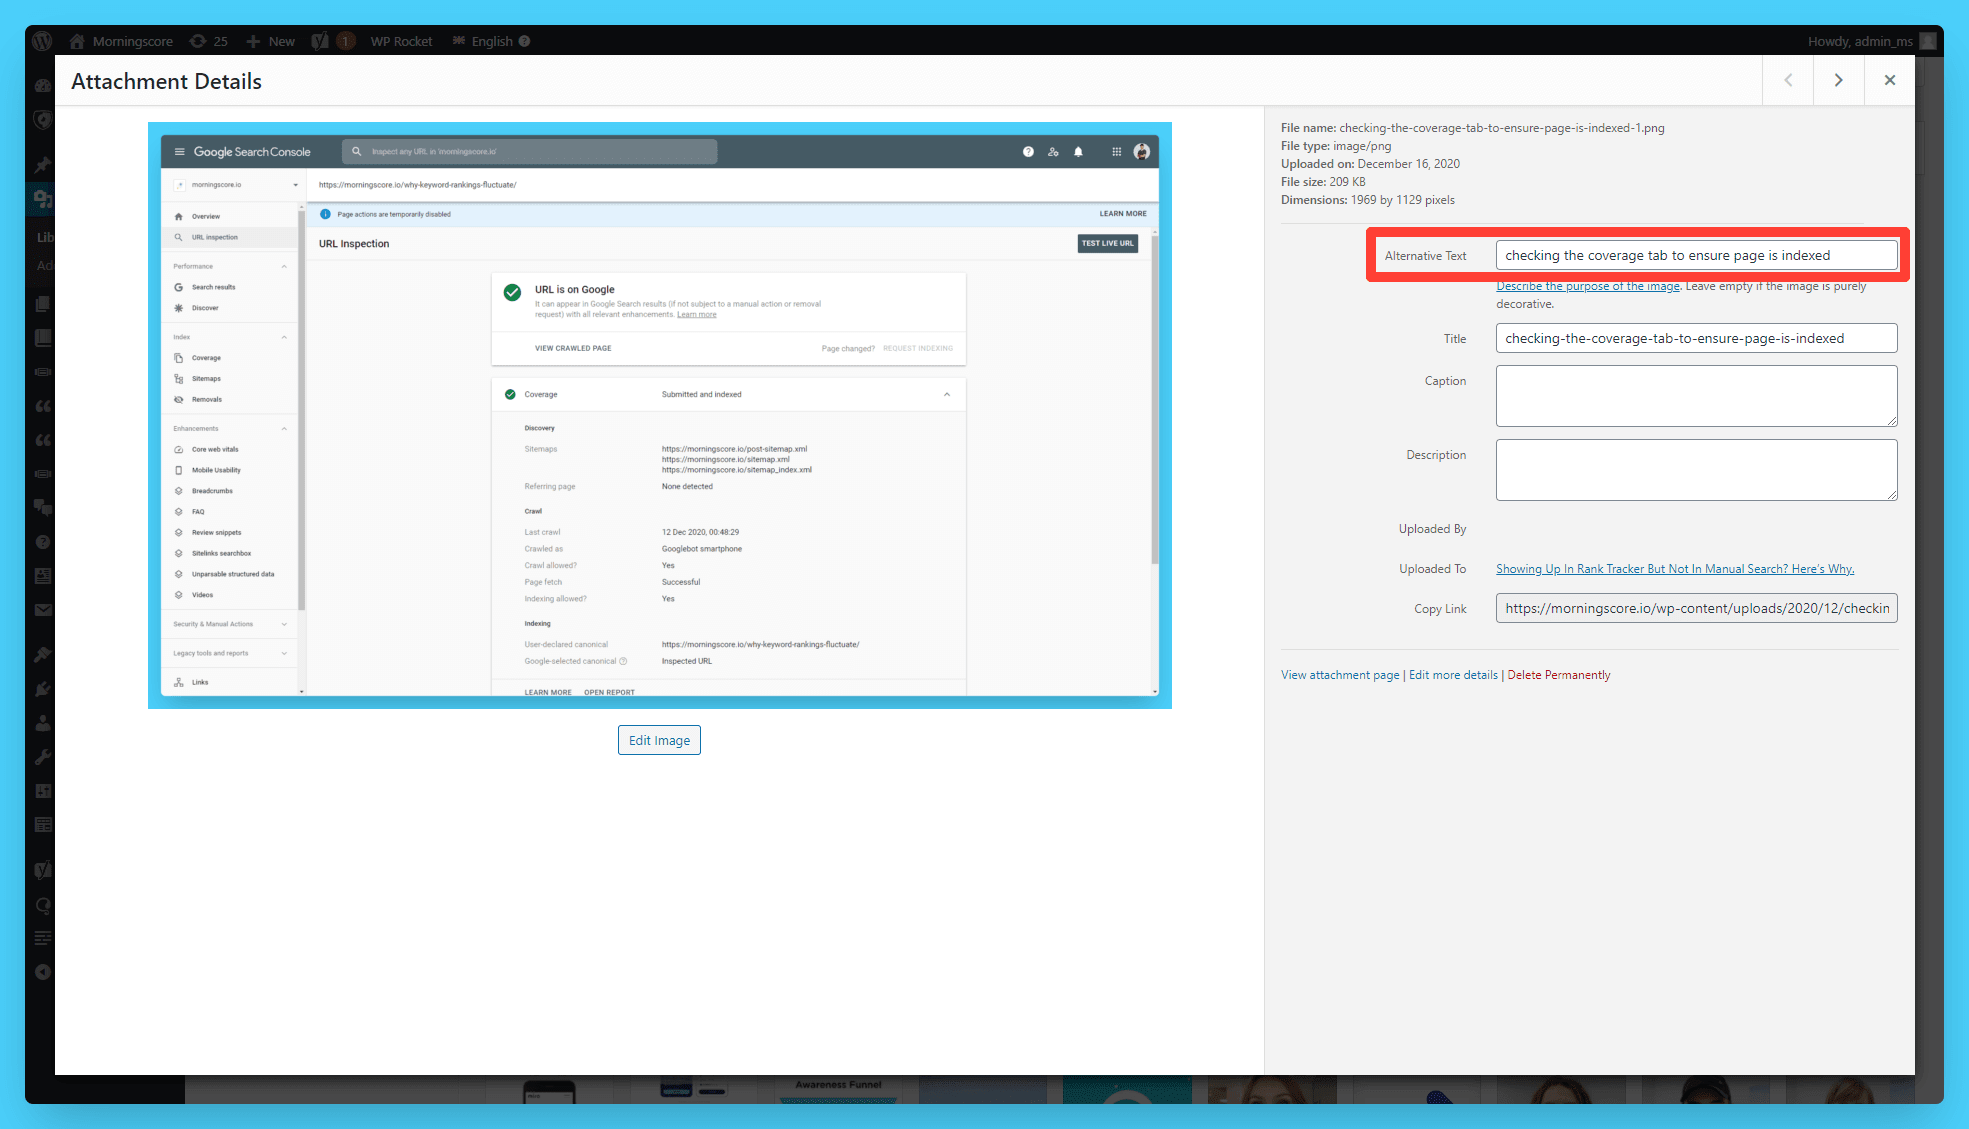Image resolution: width=1969 pixels, height=1129 pixels.
Task: Click the forward navigation arrow button
Action: [1838, 80]
